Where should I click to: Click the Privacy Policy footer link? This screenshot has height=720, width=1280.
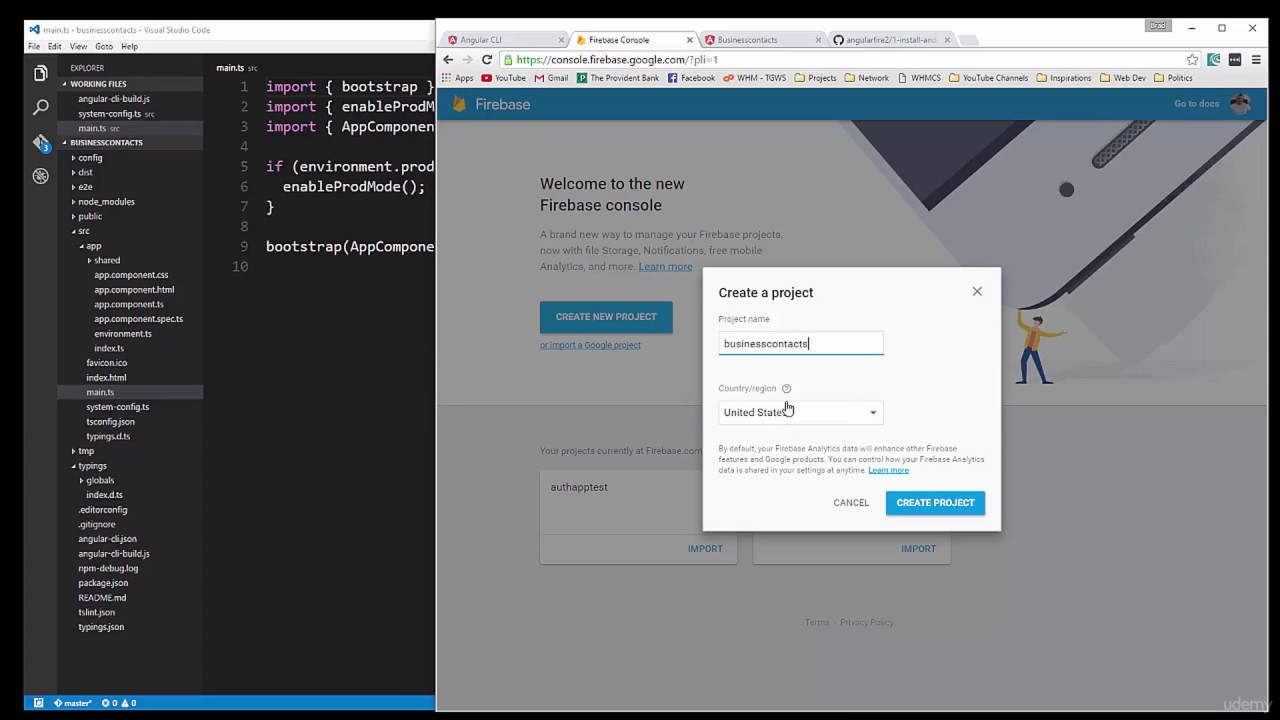(x=867, y=622)
